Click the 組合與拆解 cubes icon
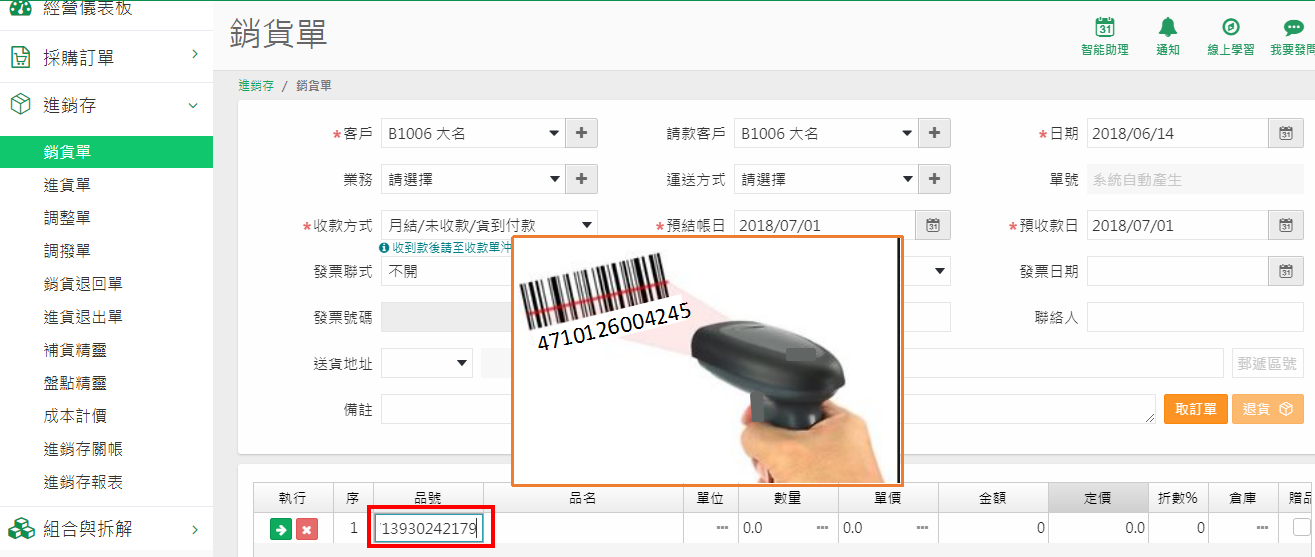Screen dimensions: 1315x557 21,528
